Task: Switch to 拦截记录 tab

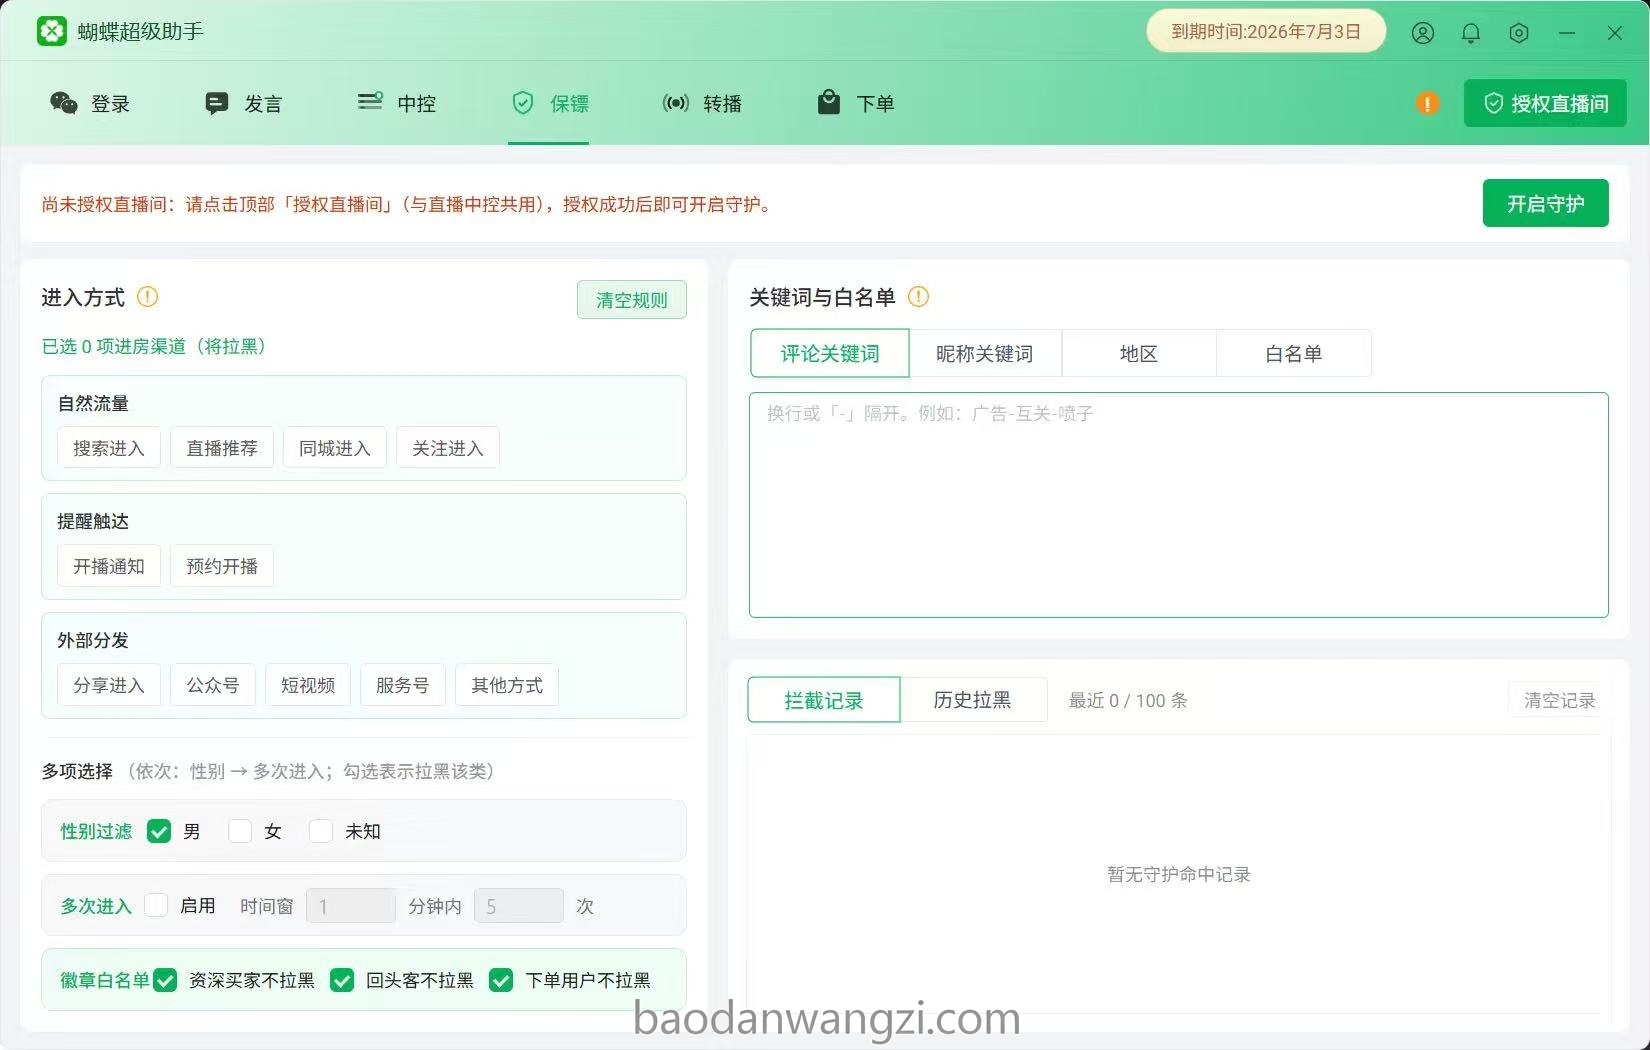Action: [x=824, y=700]
